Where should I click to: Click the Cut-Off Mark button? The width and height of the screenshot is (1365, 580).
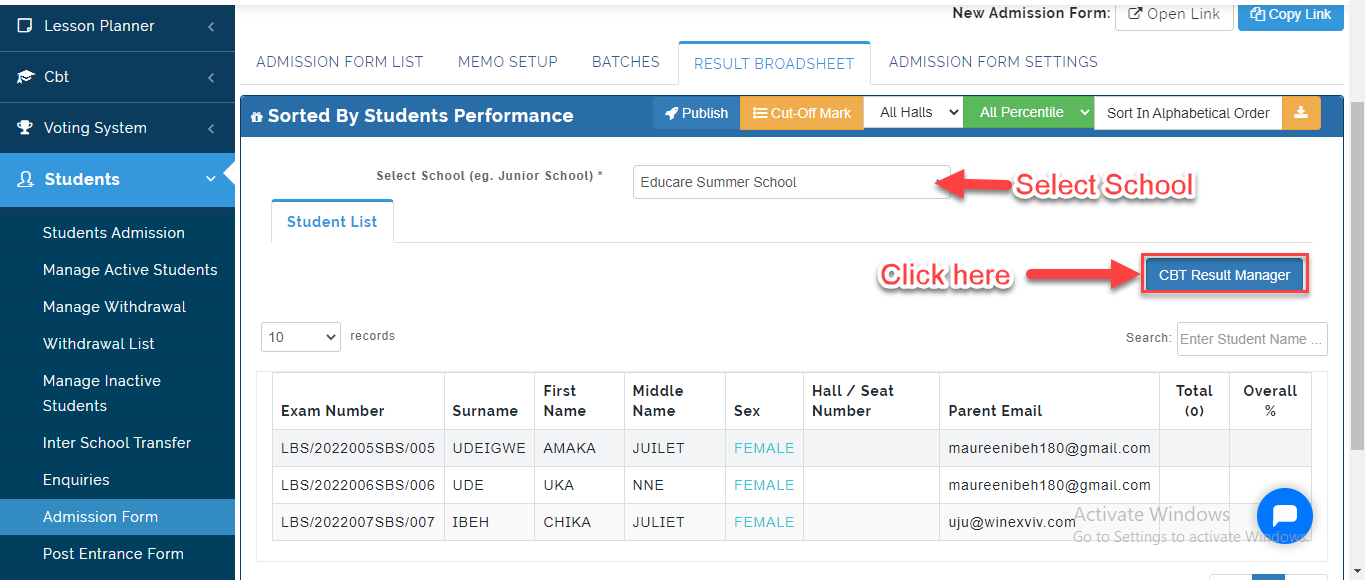pos(802,113)
